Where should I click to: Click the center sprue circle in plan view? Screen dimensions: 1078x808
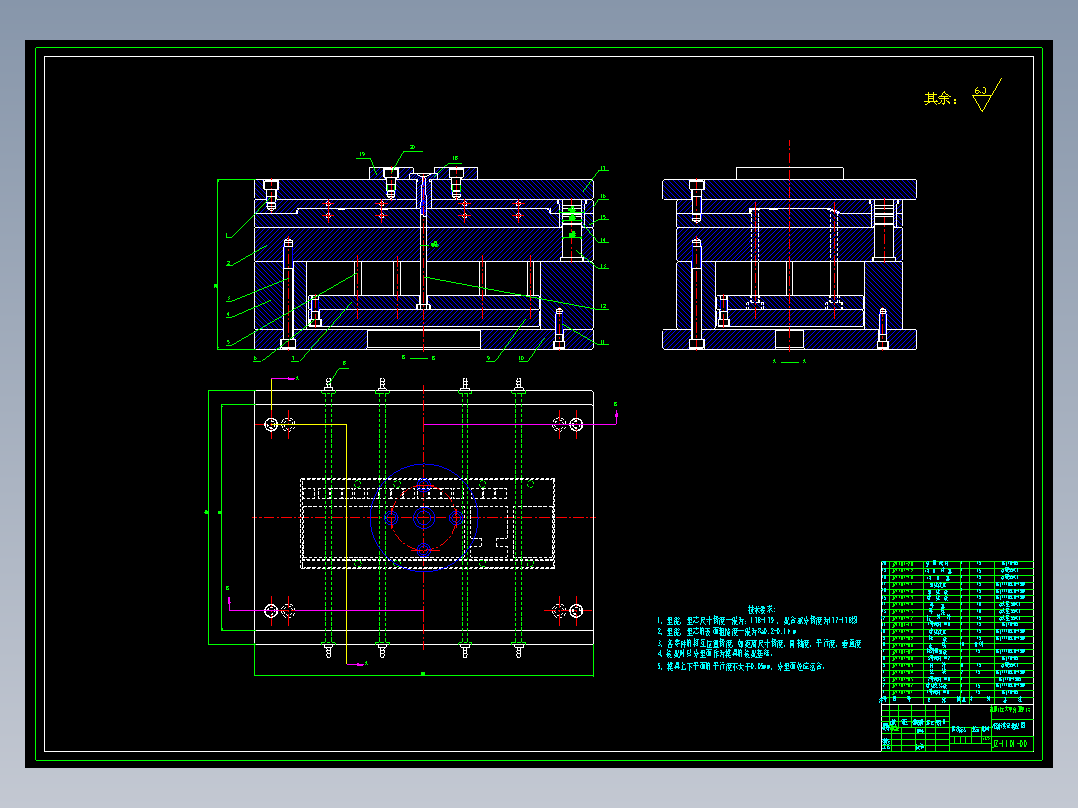coord(424,517)
